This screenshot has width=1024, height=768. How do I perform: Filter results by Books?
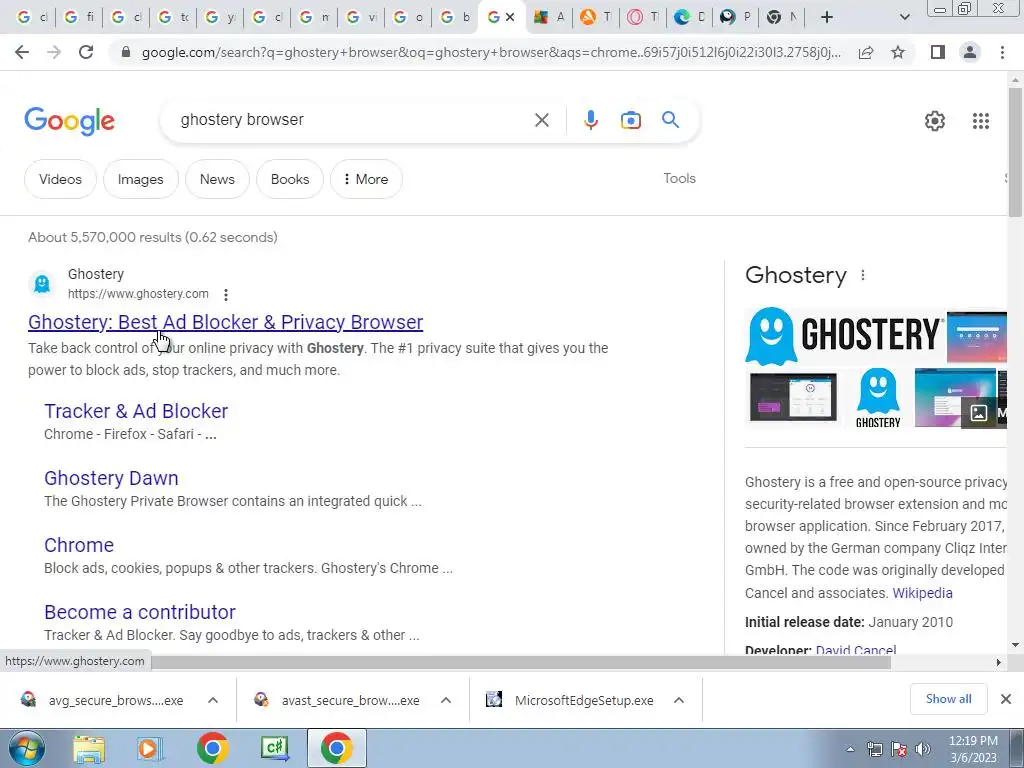pos(290,179)
